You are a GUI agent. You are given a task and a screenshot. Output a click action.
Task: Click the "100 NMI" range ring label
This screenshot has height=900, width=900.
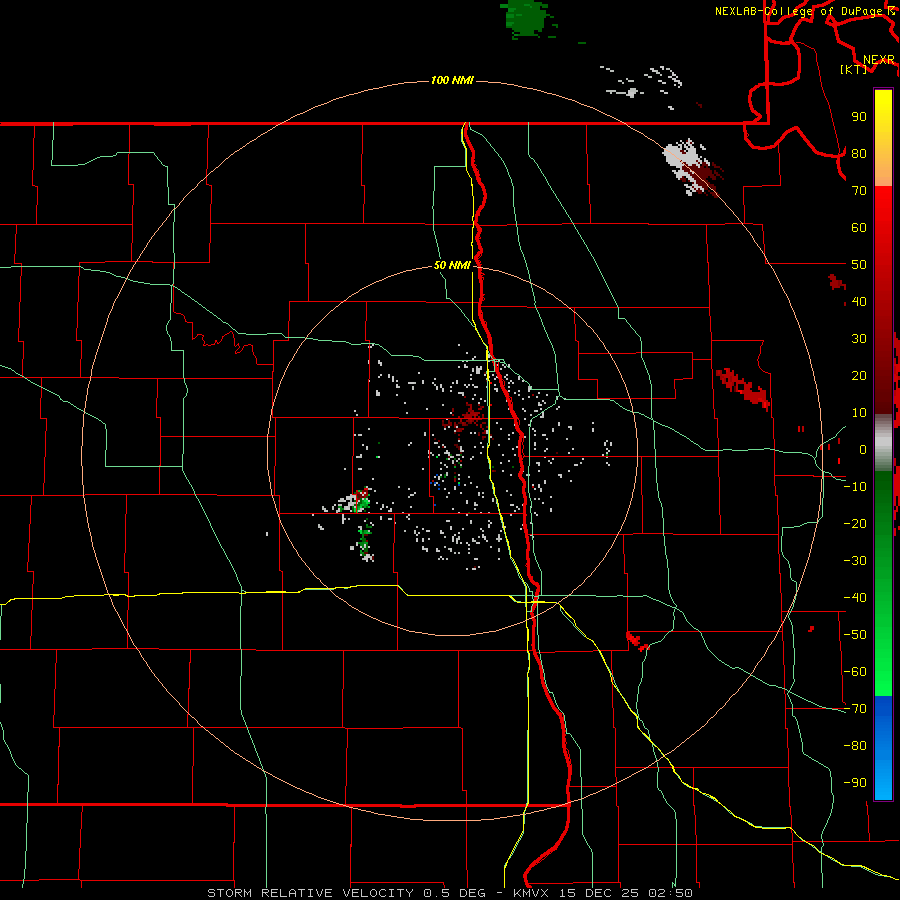(452, 80)
